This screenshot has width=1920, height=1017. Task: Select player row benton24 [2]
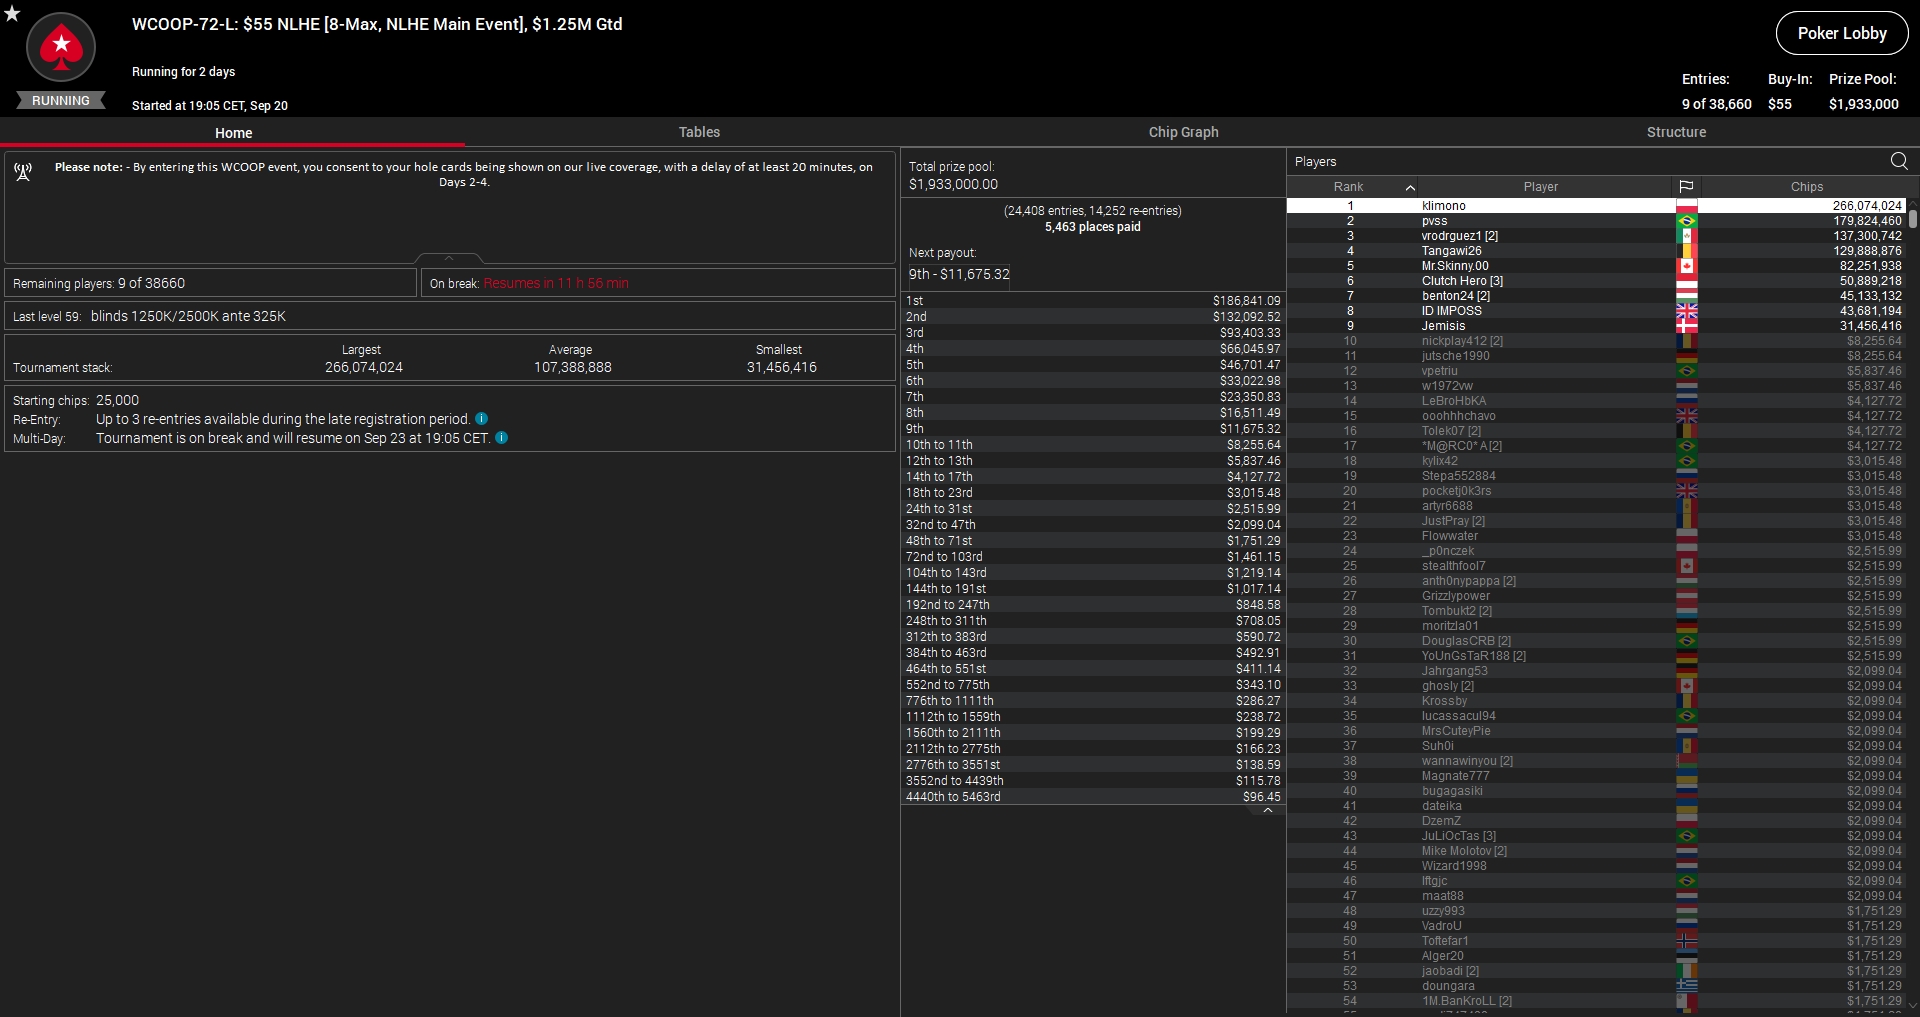(1596, 296)
